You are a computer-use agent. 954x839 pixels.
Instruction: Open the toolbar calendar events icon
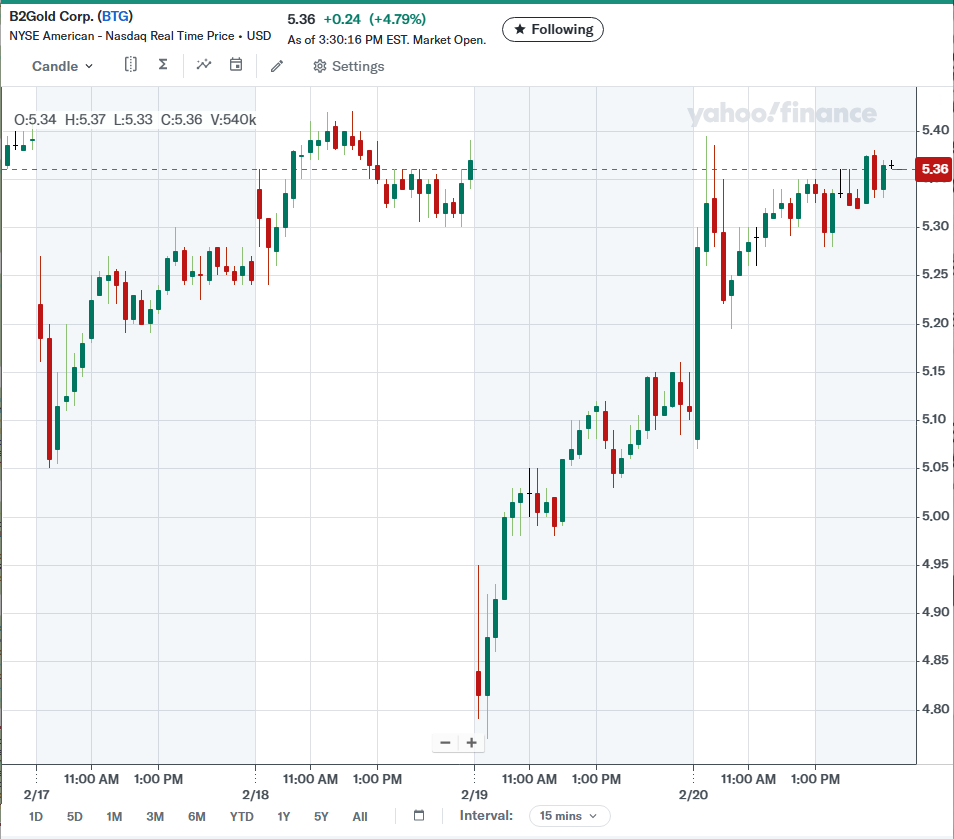click(x=235, y=64)
